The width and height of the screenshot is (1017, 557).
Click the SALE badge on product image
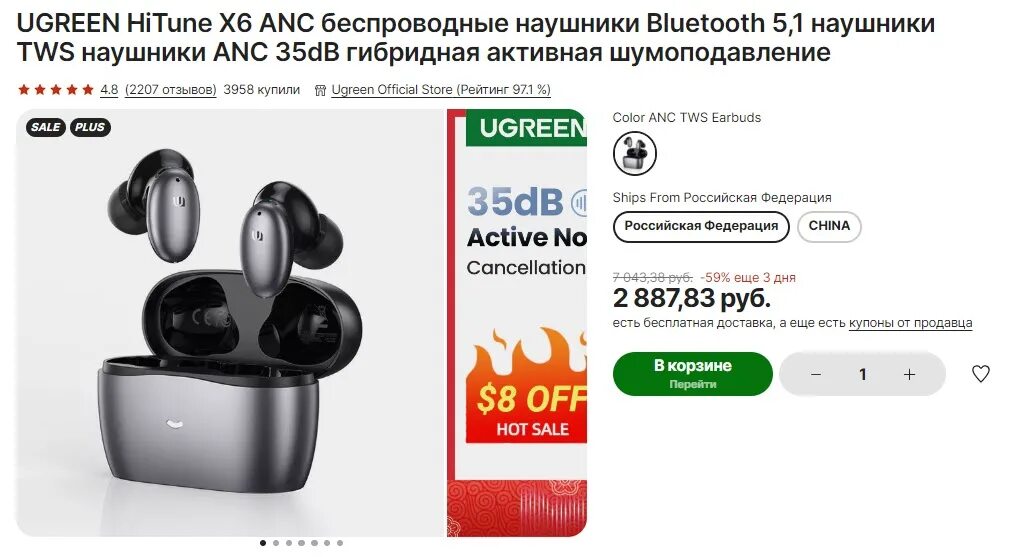[45, 127]
